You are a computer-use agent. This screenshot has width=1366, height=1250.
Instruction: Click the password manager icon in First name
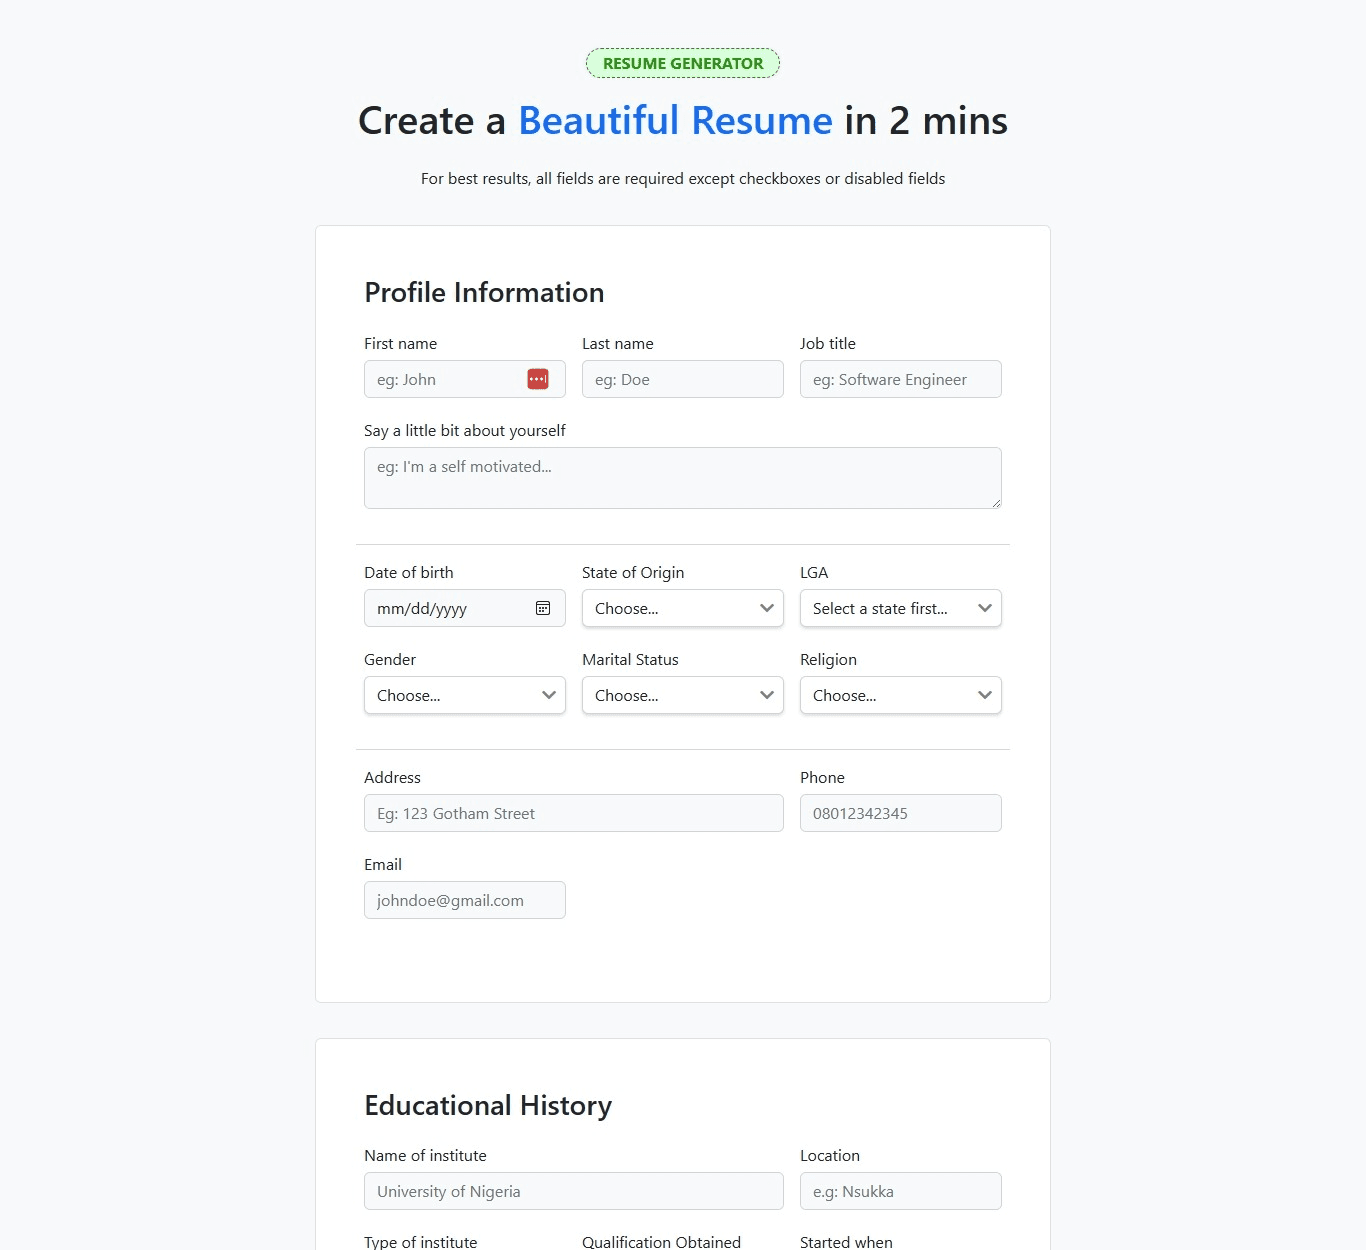[538, 379]
